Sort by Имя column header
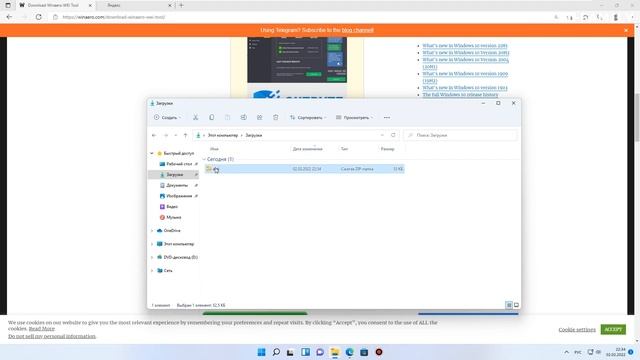The width and height of the screenshot is (640, 360). coord(214,149)
